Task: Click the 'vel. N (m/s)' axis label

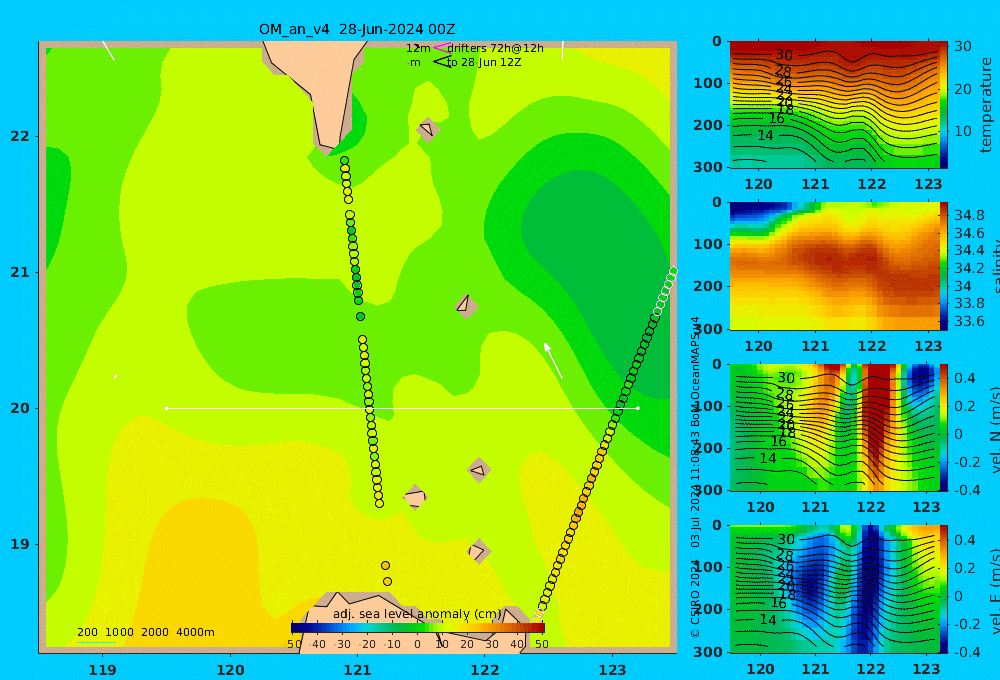Action: pos(996,429)
